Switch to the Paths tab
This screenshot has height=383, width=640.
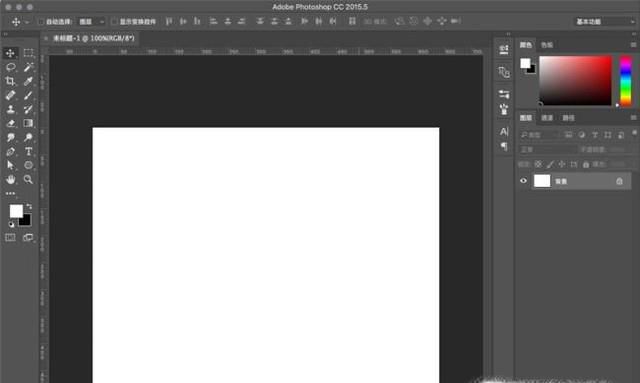coord(568,118)
